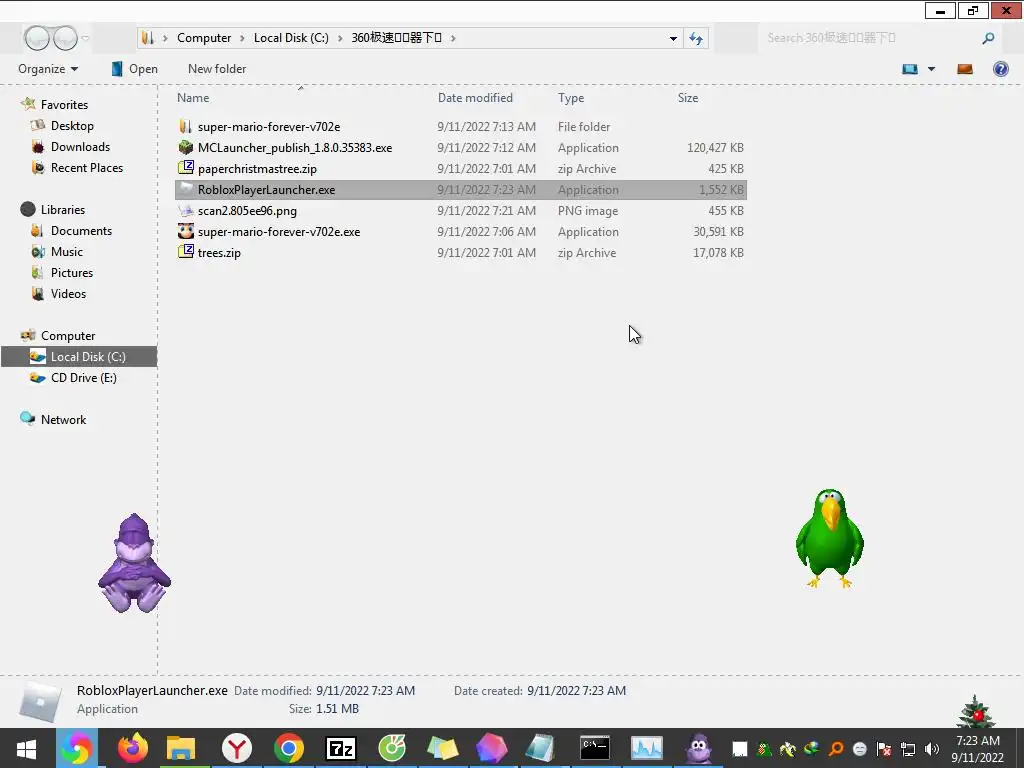Click the taskbar clock showing 7:23 AM
The width and height of the screenshot is (1024, 768).
click(x=978, y=748)
